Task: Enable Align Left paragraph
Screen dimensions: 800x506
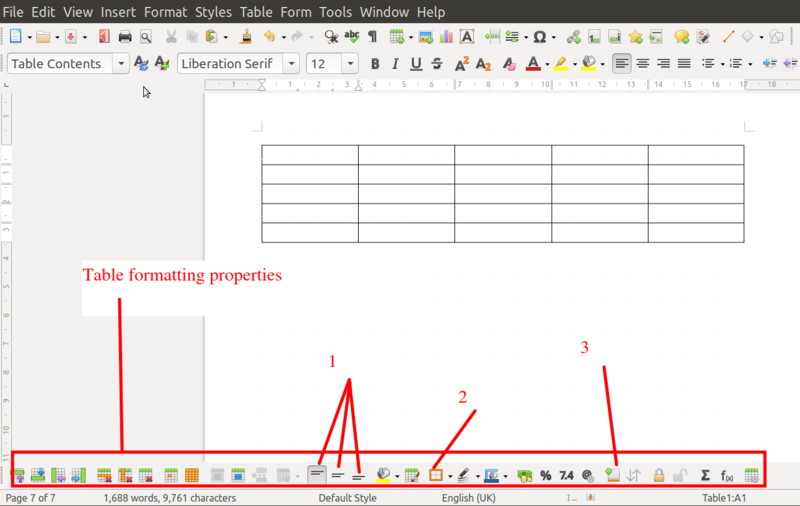Action: tap(621, 64)
